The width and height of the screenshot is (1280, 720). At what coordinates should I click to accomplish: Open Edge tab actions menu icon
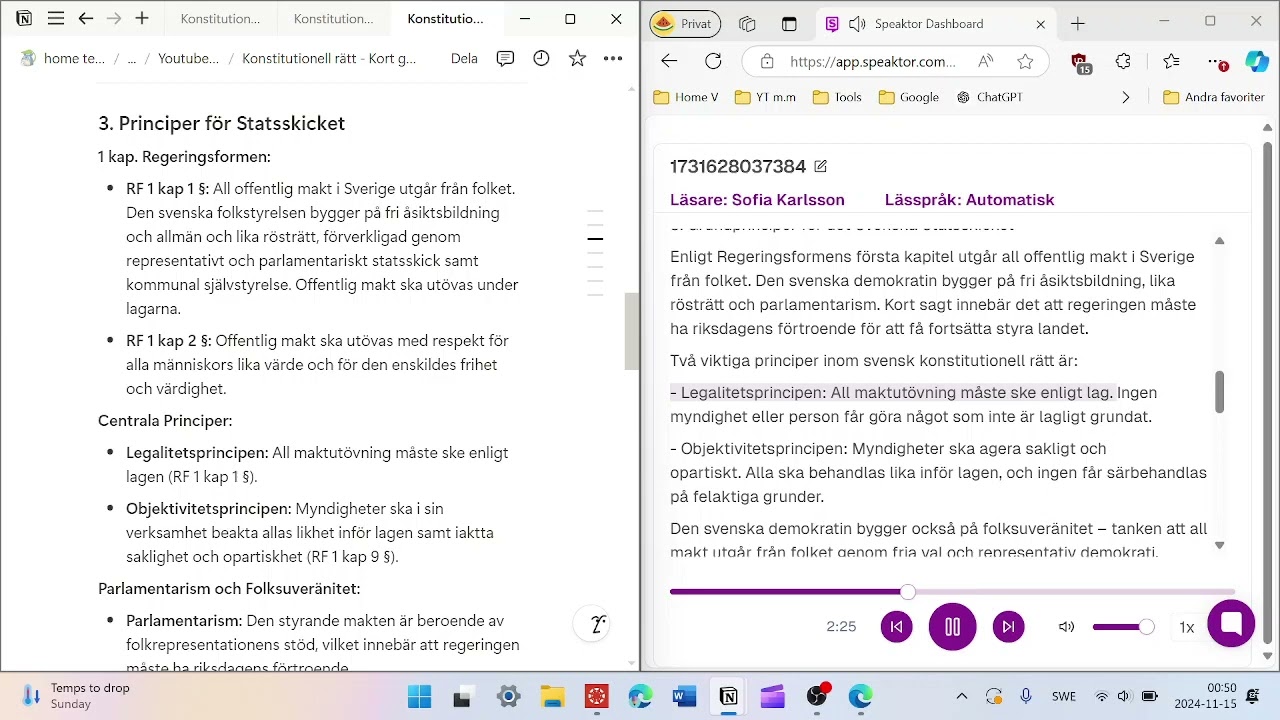tap(789, 24)
